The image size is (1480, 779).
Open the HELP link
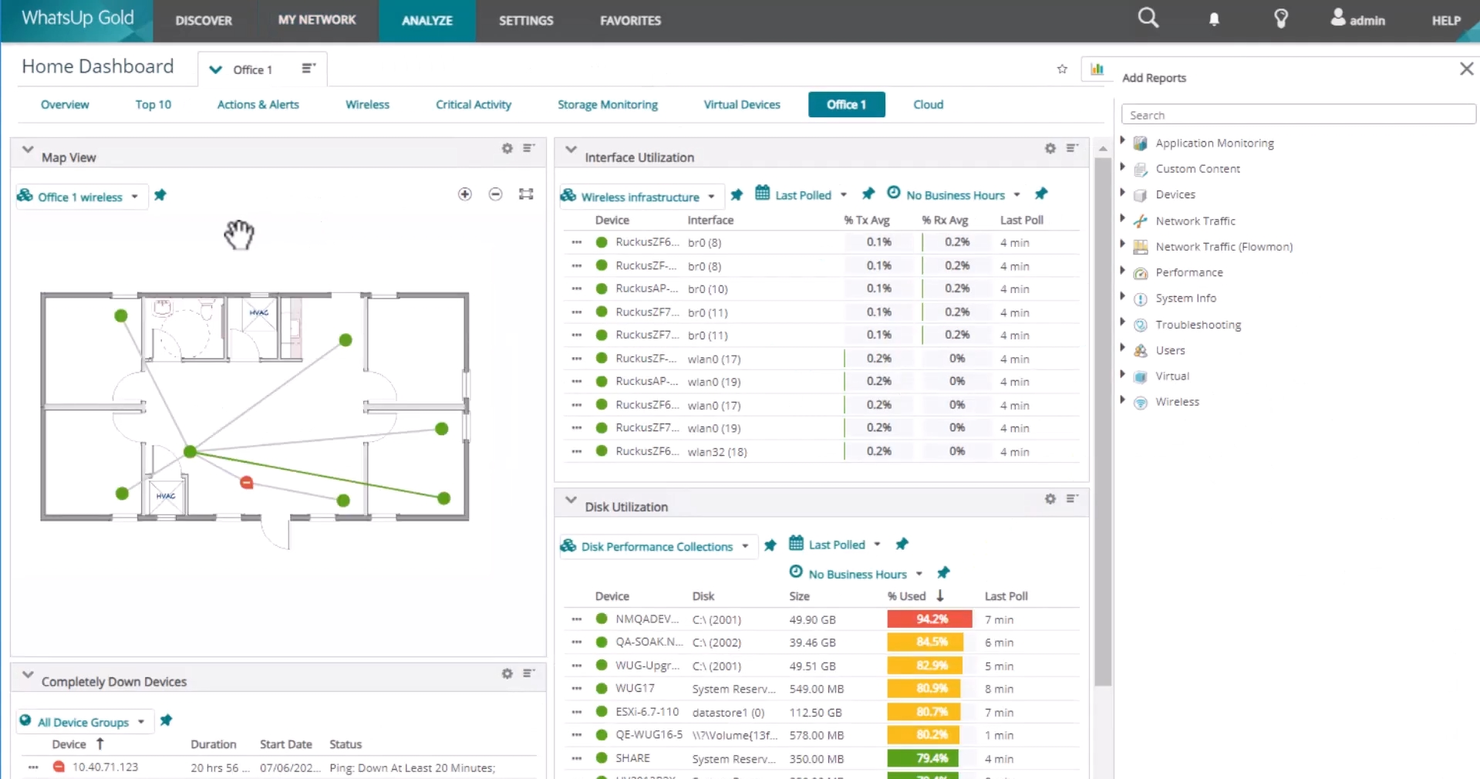tap(1446, 20)
